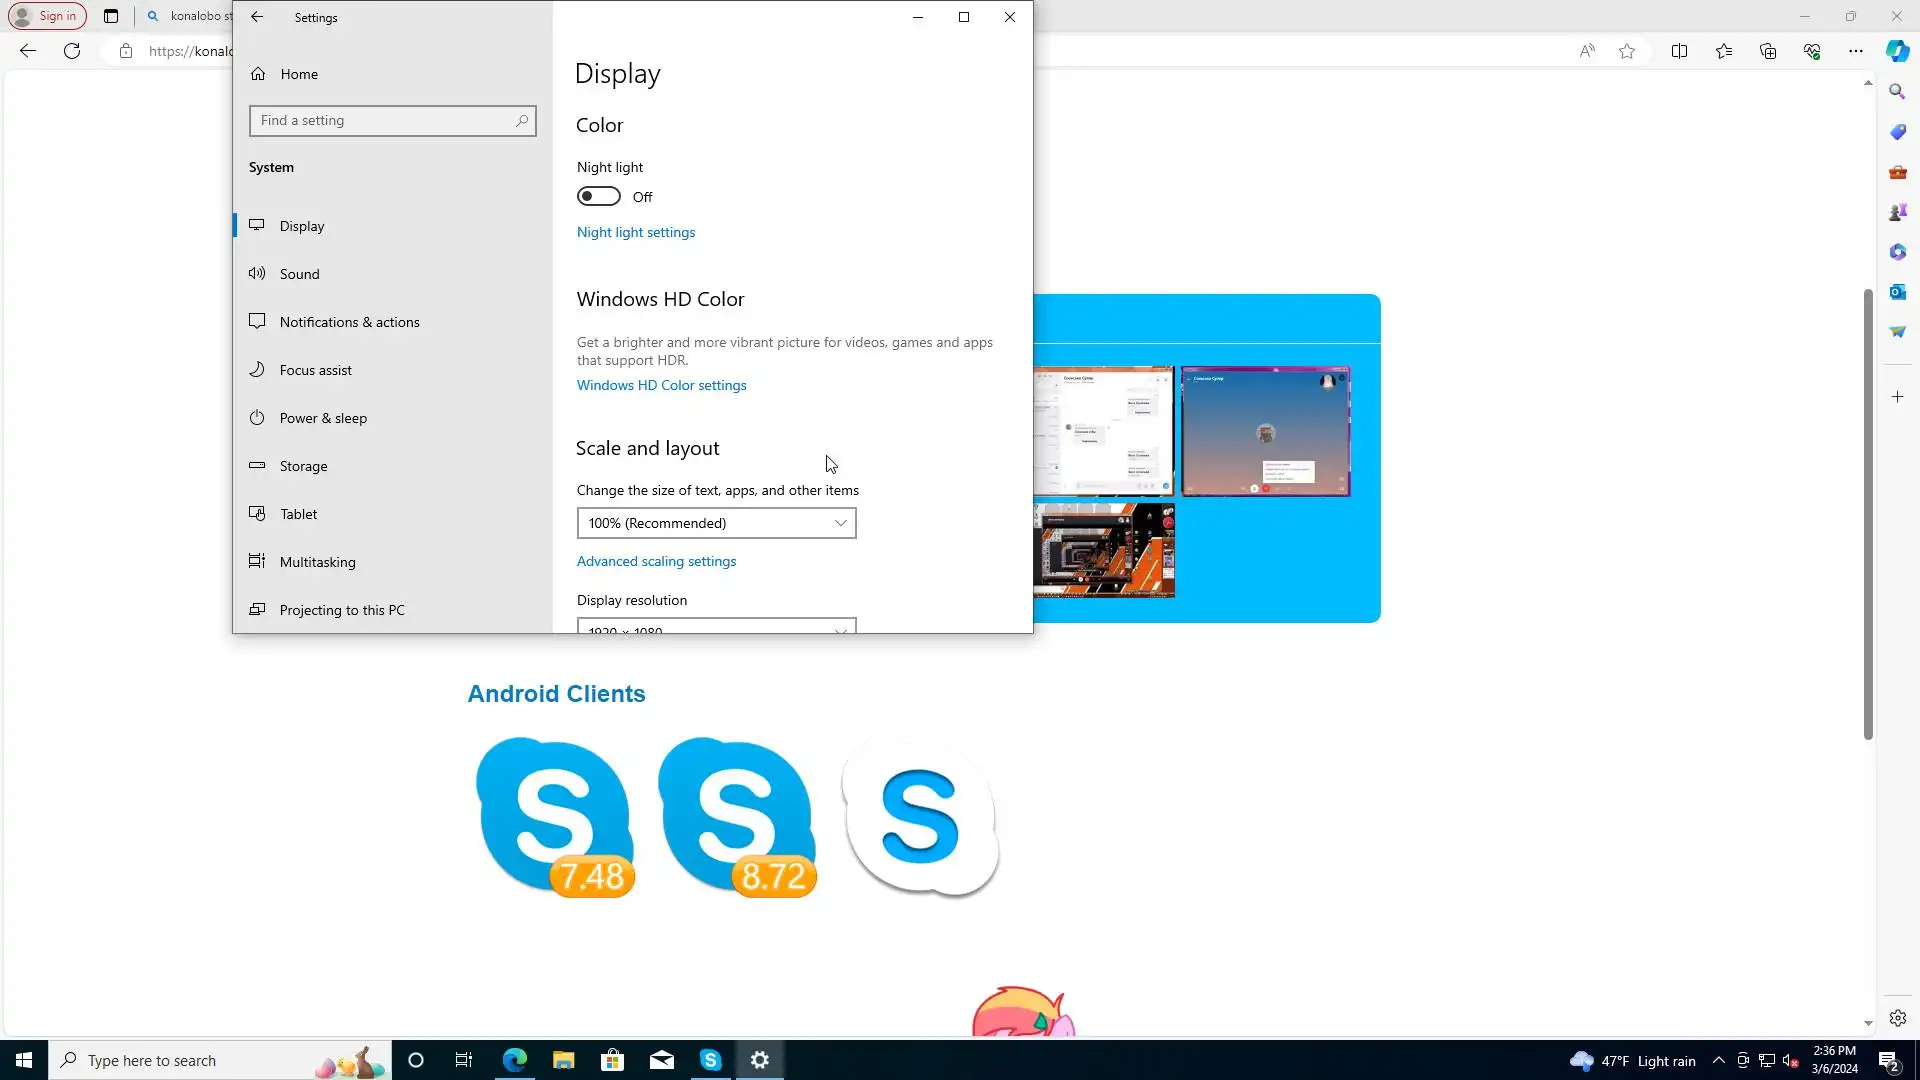Go to Settings Home
The width and height of the screenshot is (1920, 1080).
(298, 74)
